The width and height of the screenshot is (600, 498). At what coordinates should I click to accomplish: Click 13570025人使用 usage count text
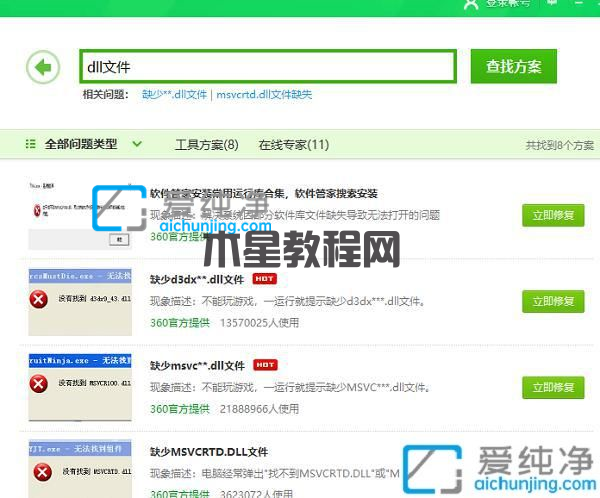259,323
